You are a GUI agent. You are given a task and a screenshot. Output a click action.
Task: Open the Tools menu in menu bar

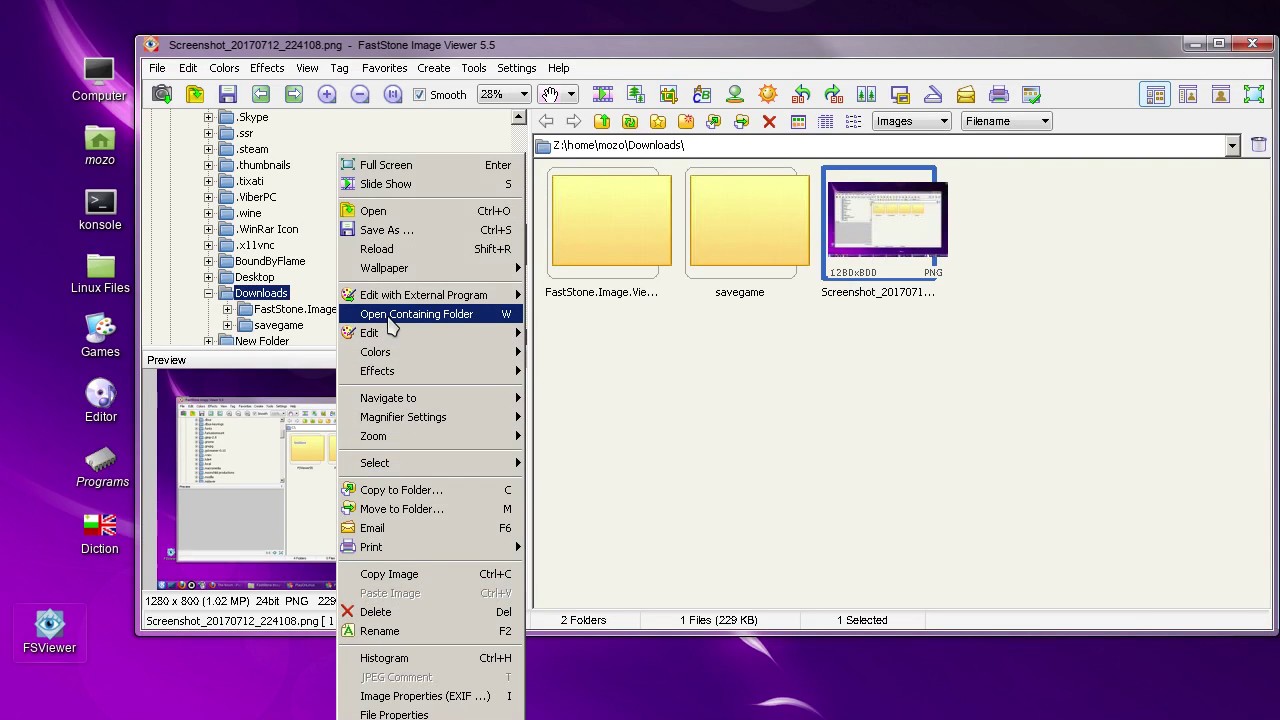[x=474, y=68]
